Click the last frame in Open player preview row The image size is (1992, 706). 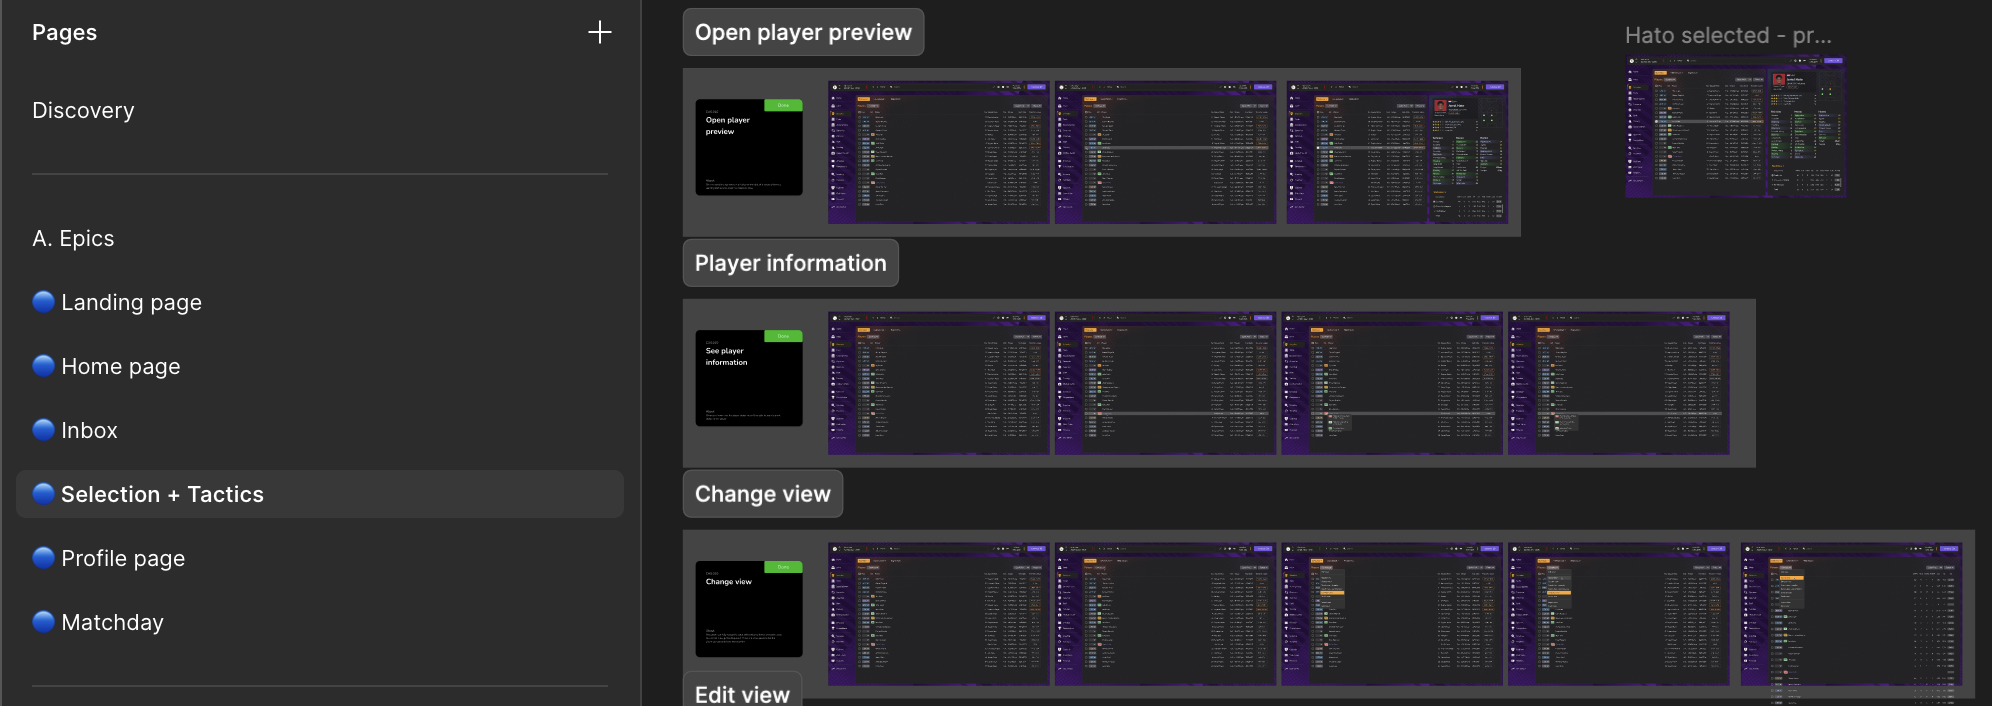click(1397, 152)
